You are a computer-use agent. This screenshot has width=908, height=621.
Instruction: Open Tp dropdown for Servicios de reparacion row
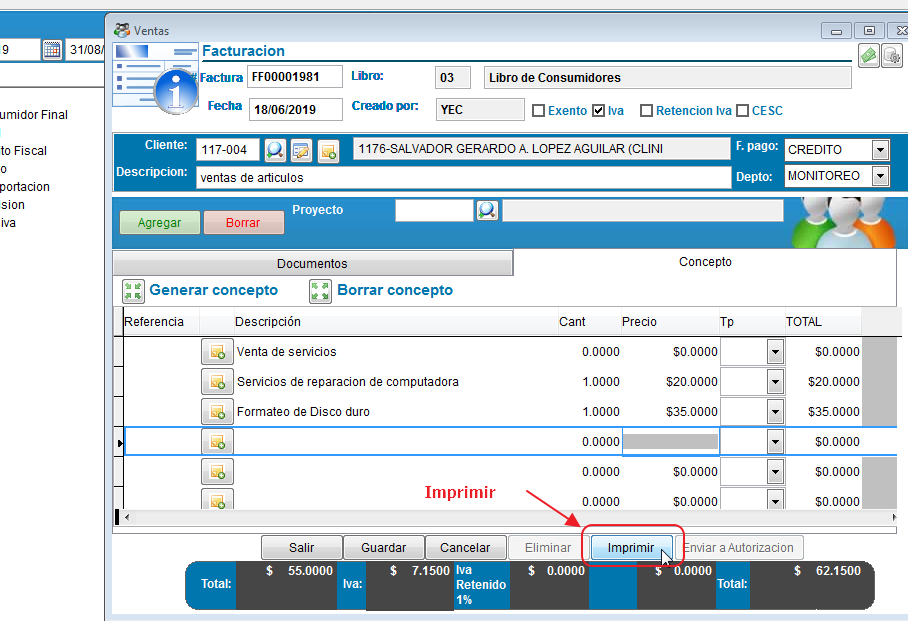[774, 382]
